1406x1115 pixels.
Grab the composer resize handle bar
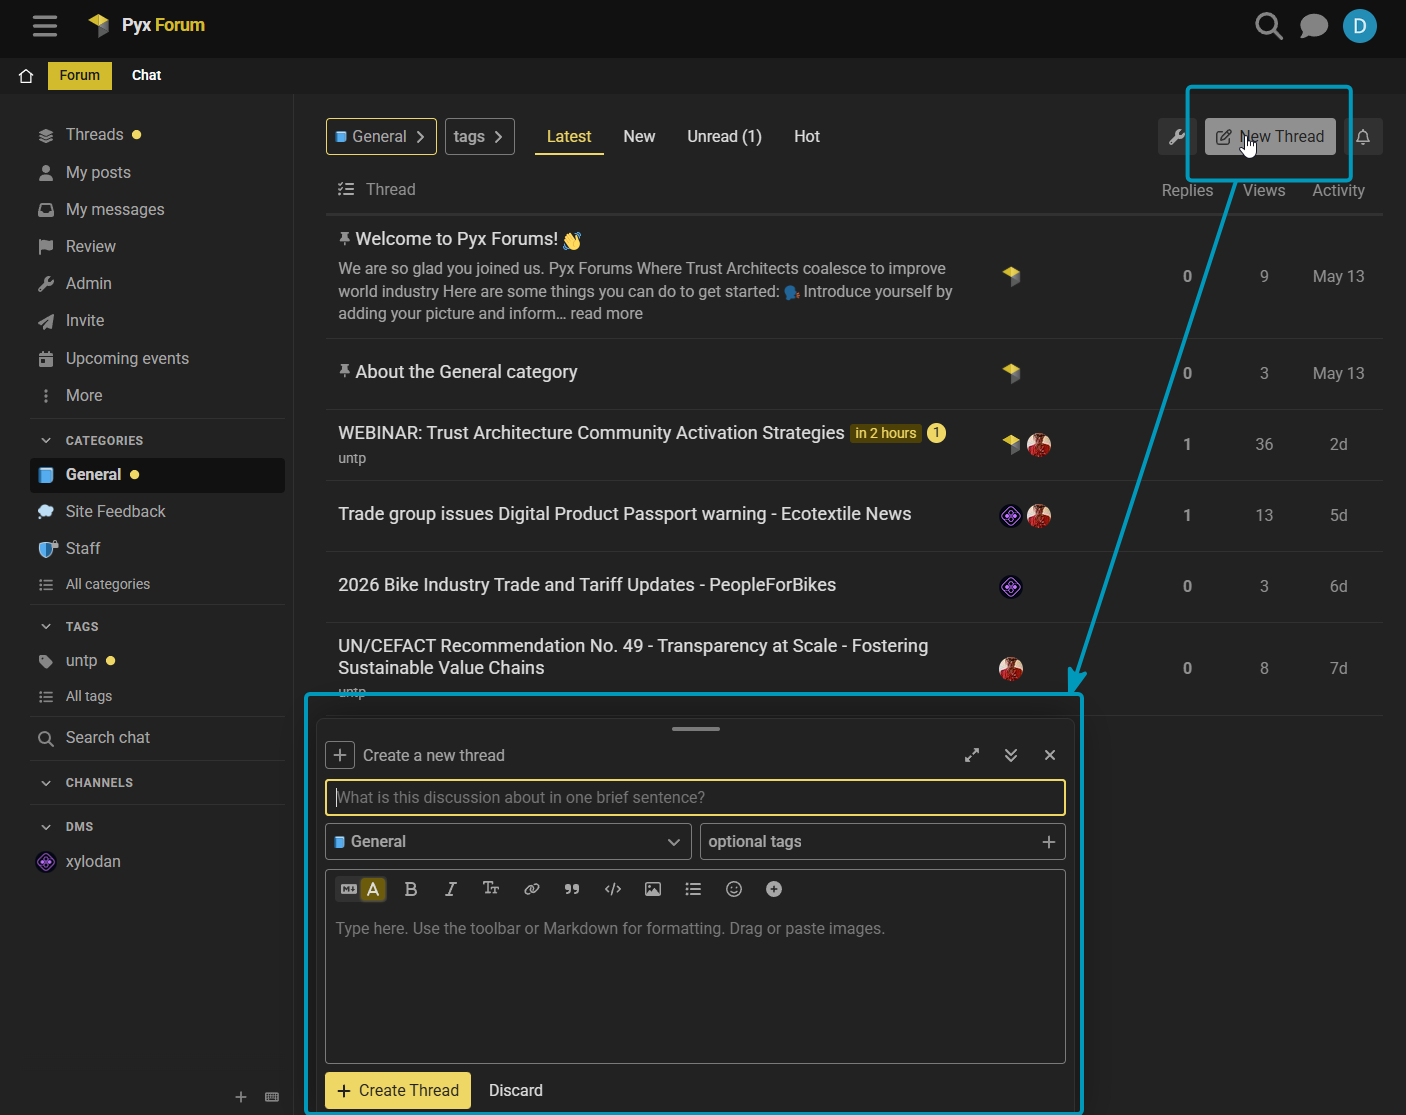[696, 729]
